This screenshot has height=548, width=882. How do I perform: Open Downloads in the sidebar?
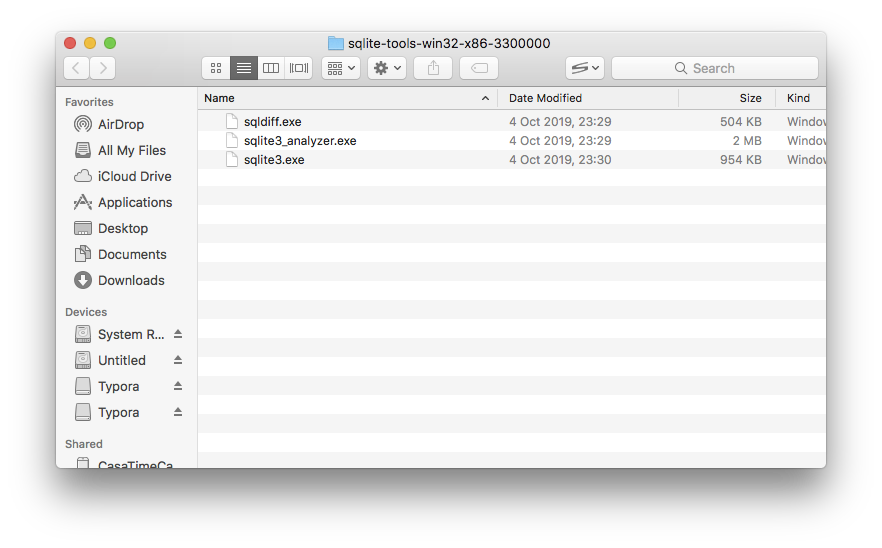click(130, 280)
